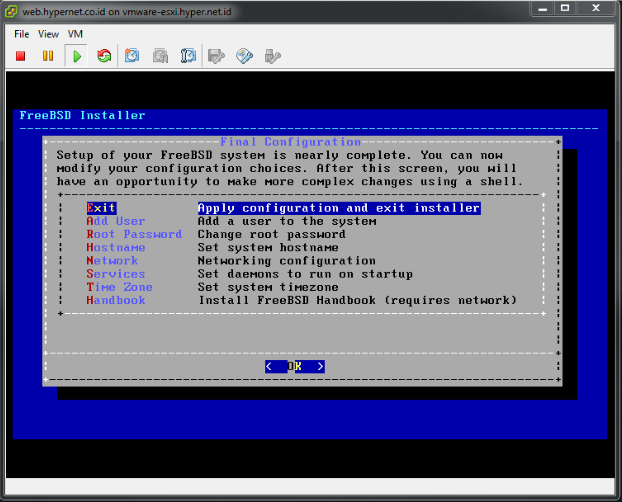This screenshot has width=622, height=502.
Task: Open the File menu
Action: coord(21,34)
